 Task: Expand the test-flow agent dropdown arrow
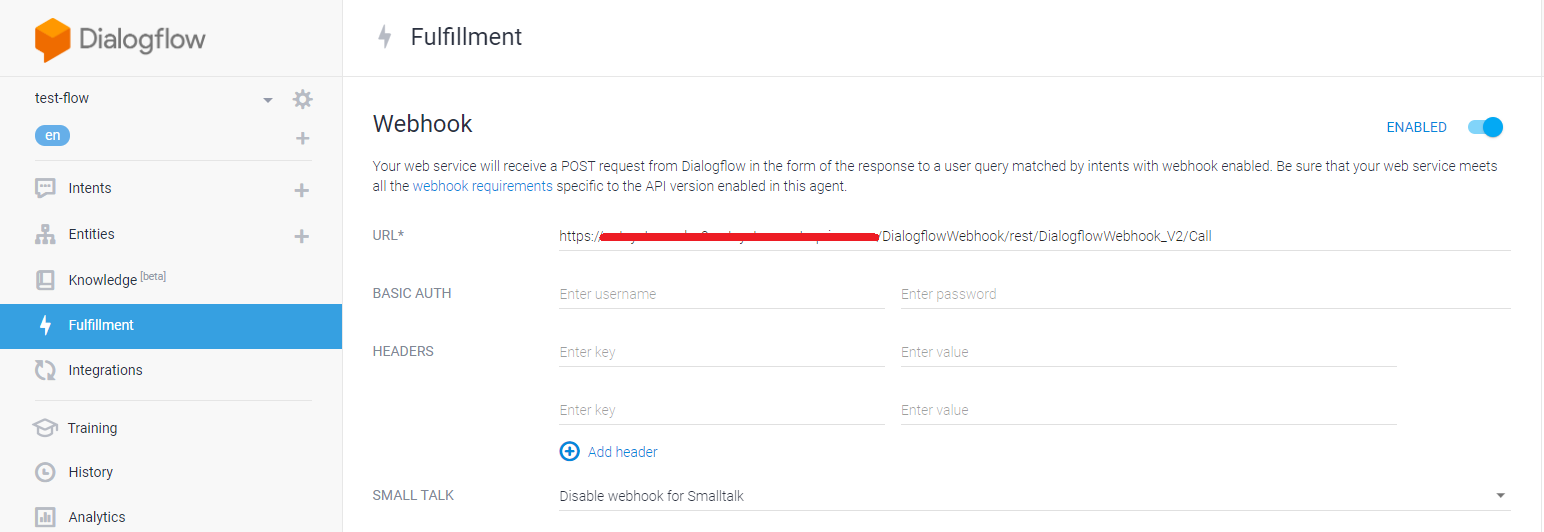(267, 100)
